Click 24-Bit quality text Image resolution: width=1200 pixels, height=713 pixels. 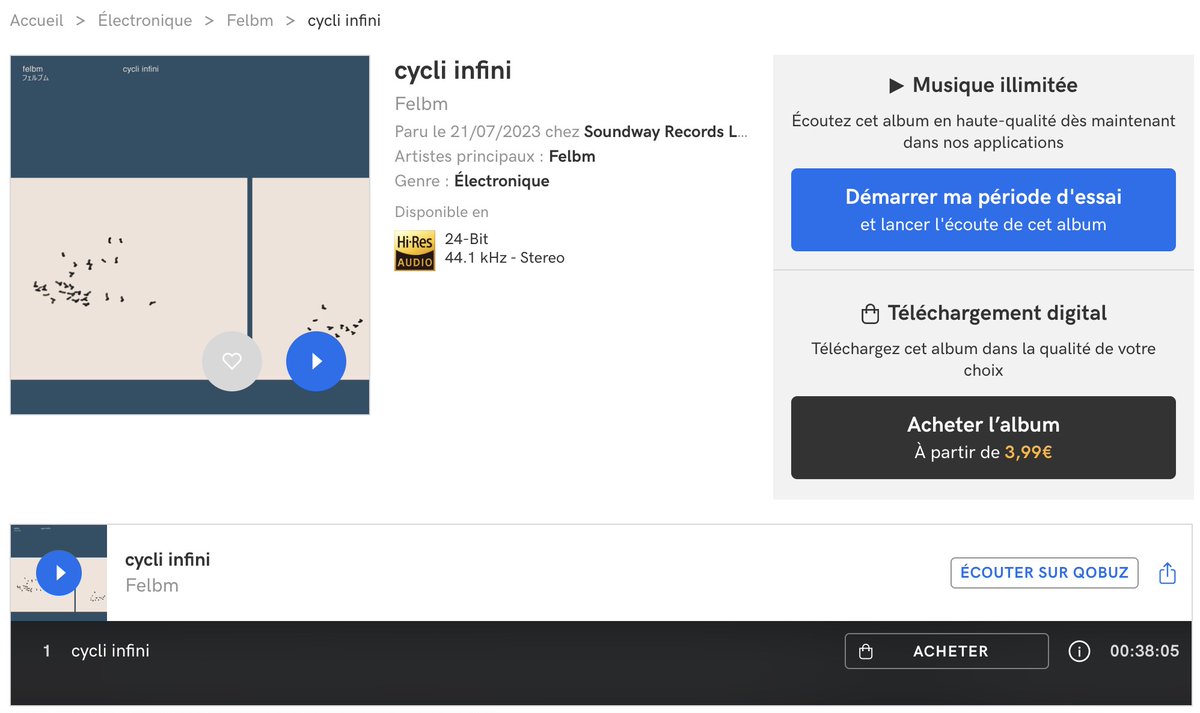[467, 239]
